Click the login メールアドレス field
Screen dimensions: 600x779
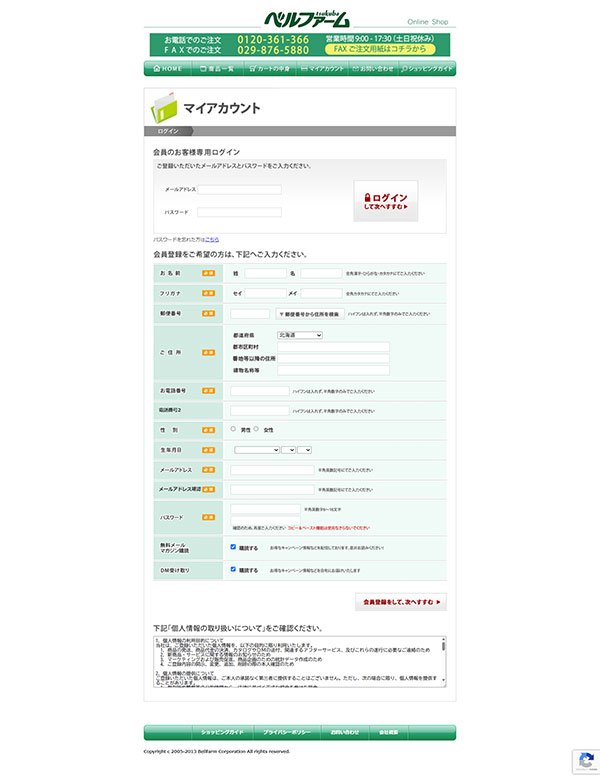(239, 189)
